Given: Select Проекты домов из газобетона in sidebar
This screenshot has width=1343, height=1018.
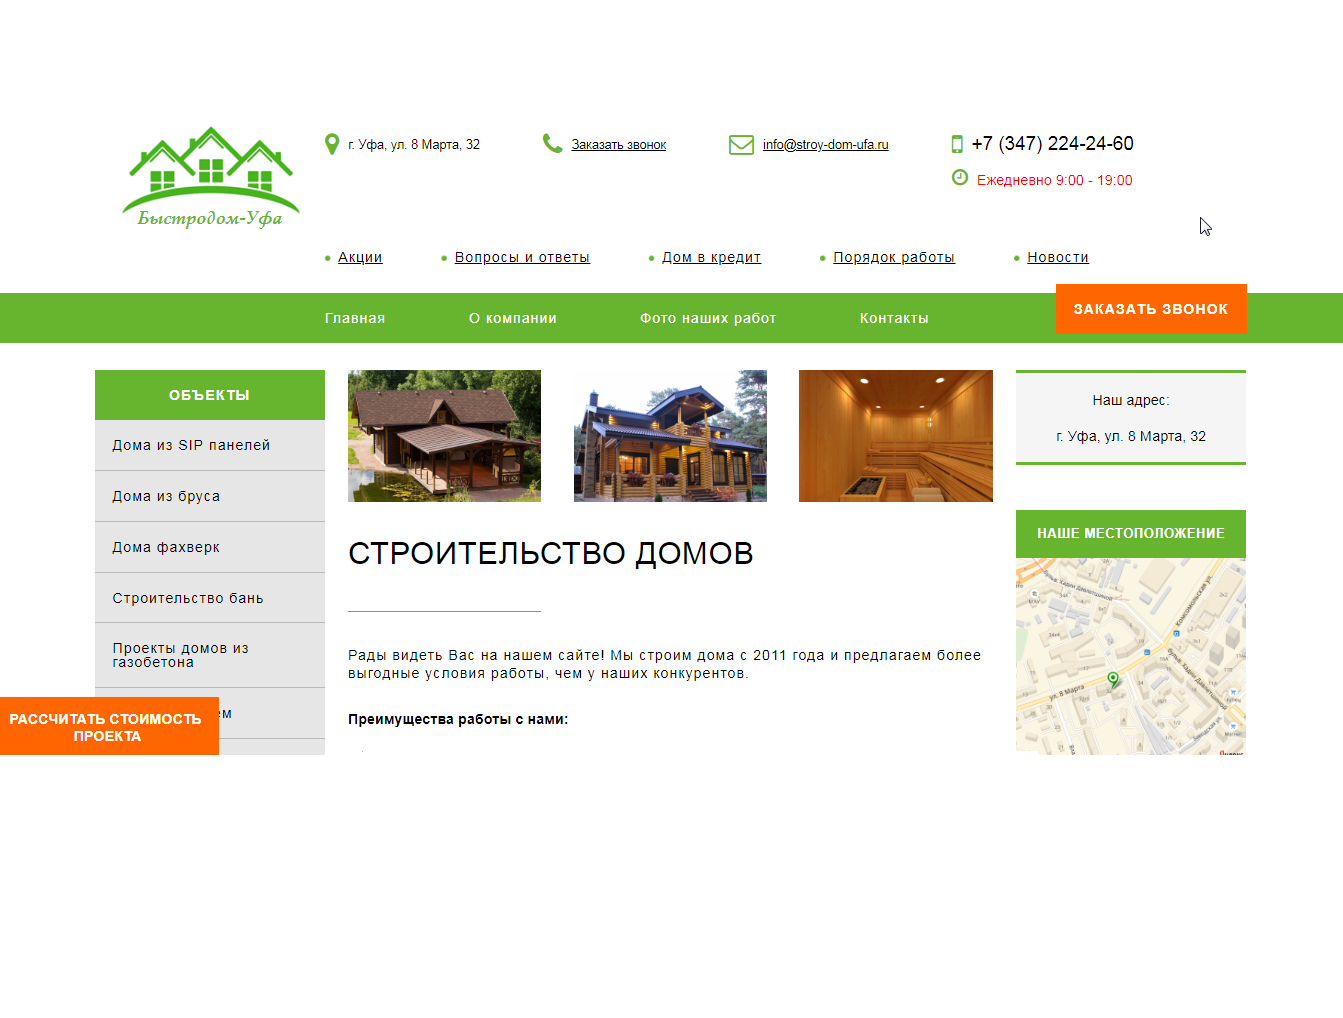Looking at the screenshot, I should tap(210, 655).
